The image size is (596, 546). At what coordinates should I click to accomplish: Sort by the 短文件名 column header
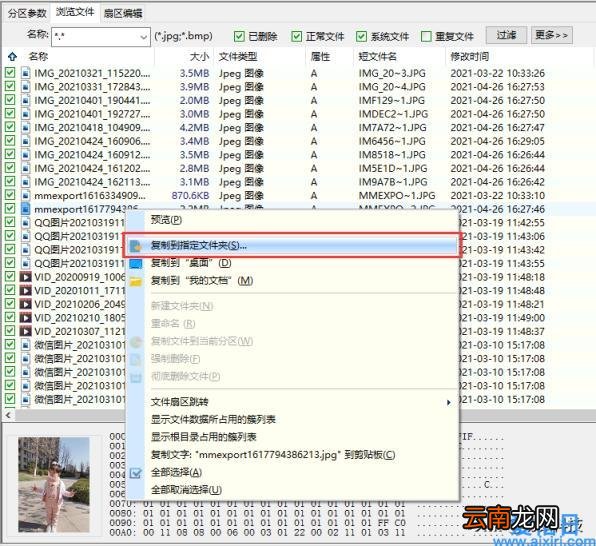377,57
